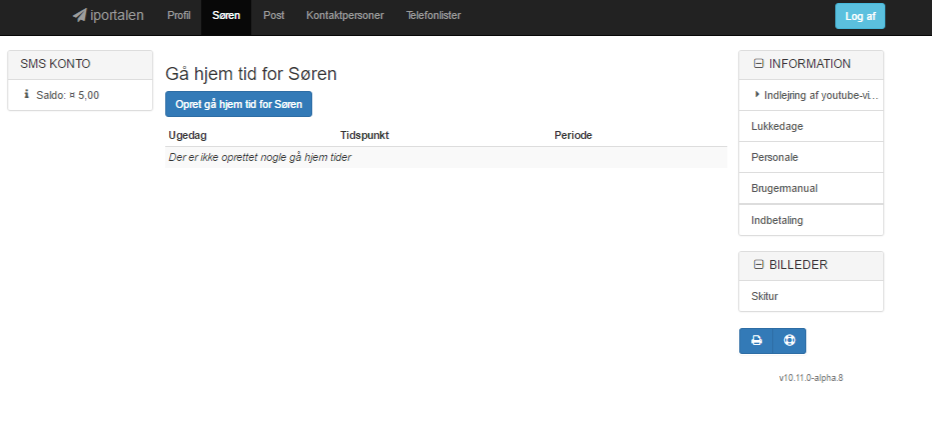Click the lifebuoy help icon button

click(x=789, y=341)
